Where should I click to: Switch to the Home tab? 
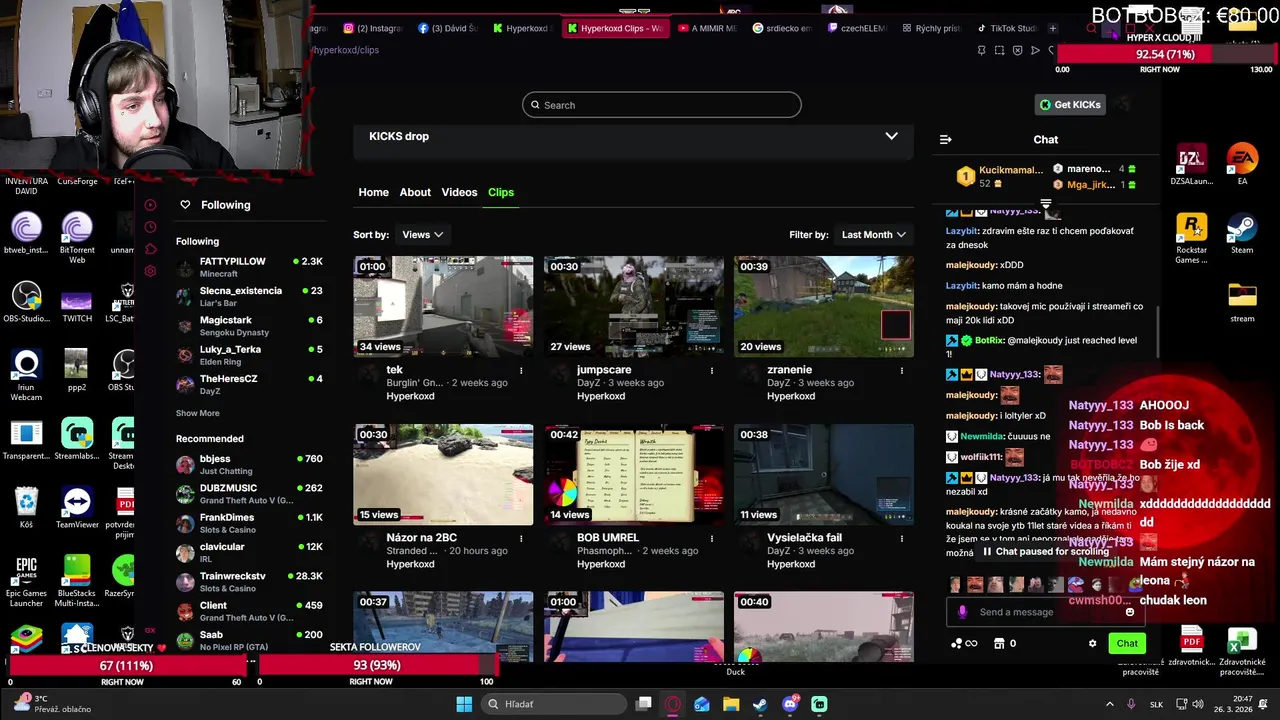pyautogui.click(x=373, y=192)
